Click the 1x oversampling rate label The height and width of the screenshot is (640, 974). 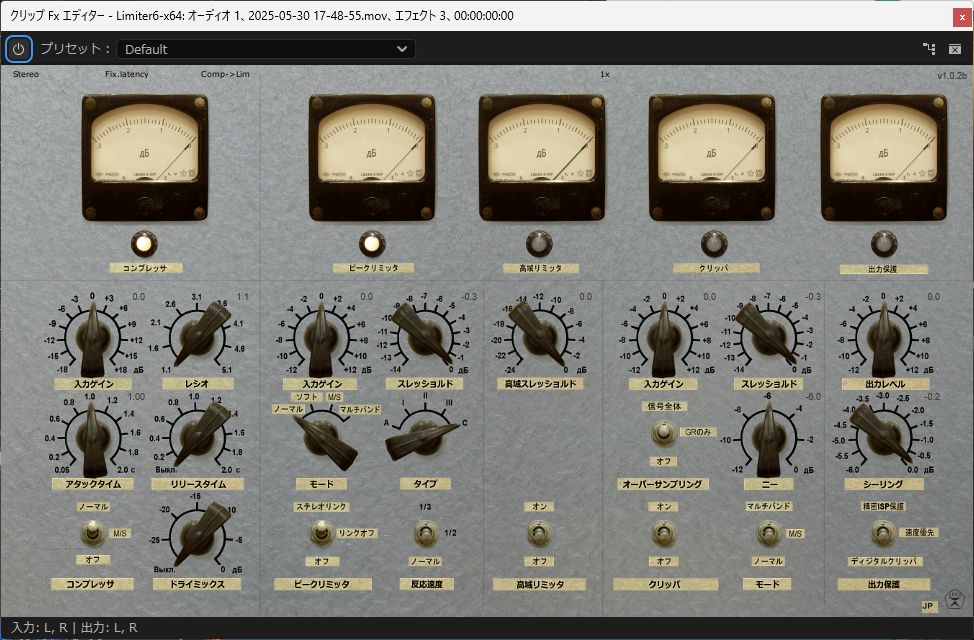click(605, 74)
